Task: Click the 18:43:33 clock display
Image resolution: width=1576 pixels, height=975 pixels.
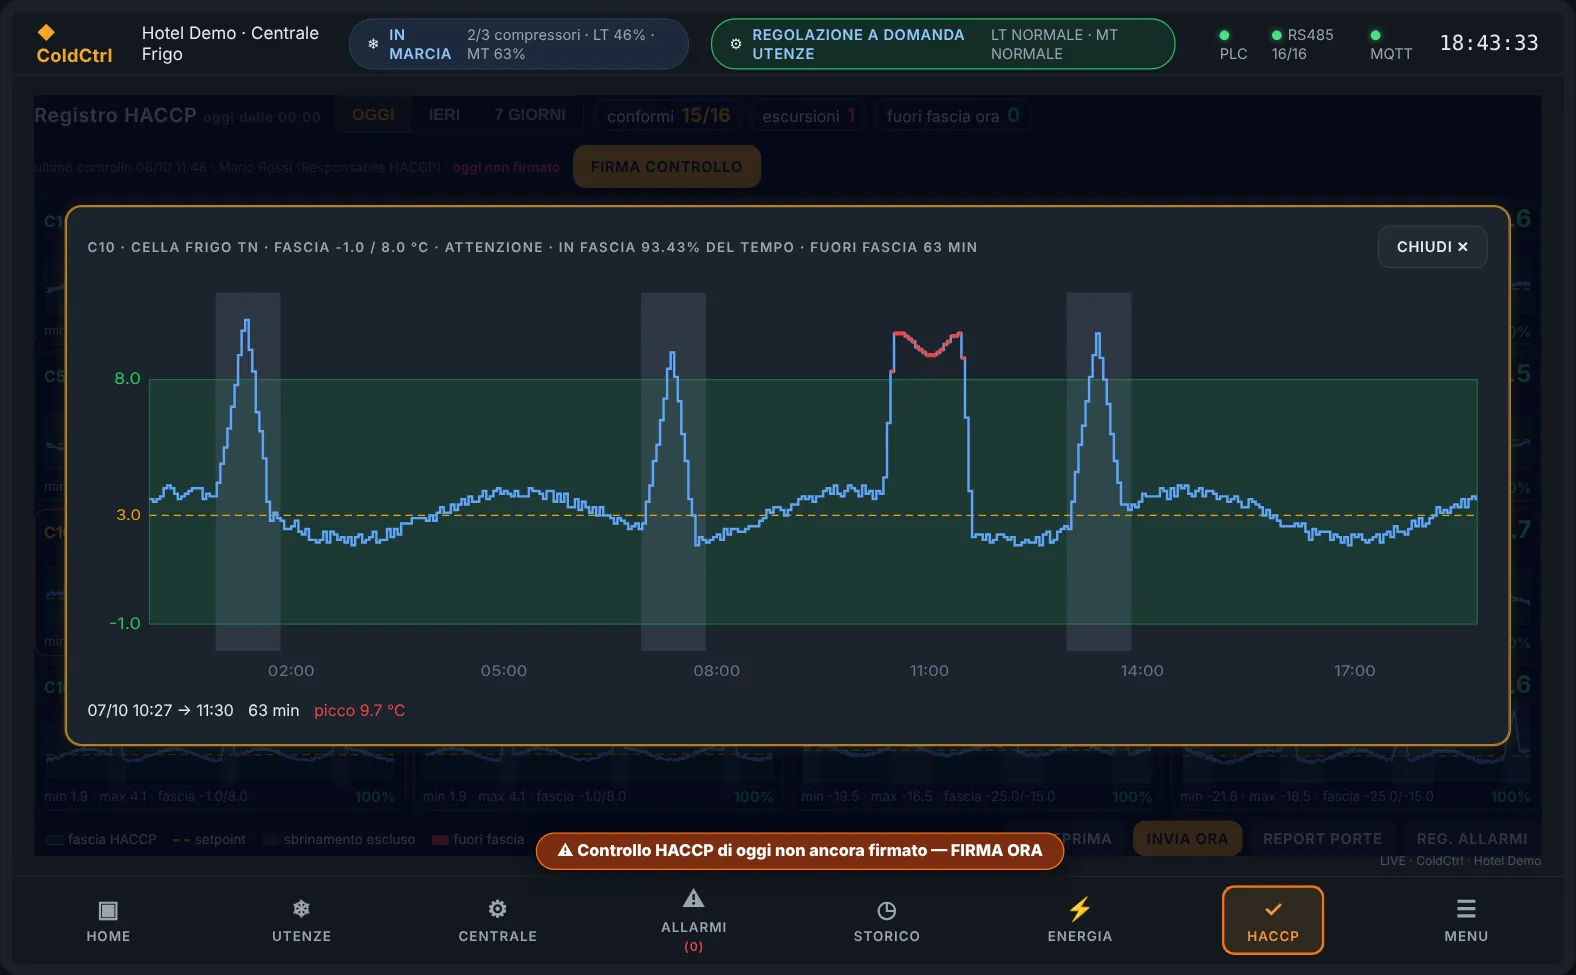Action: coord(1489,43)
